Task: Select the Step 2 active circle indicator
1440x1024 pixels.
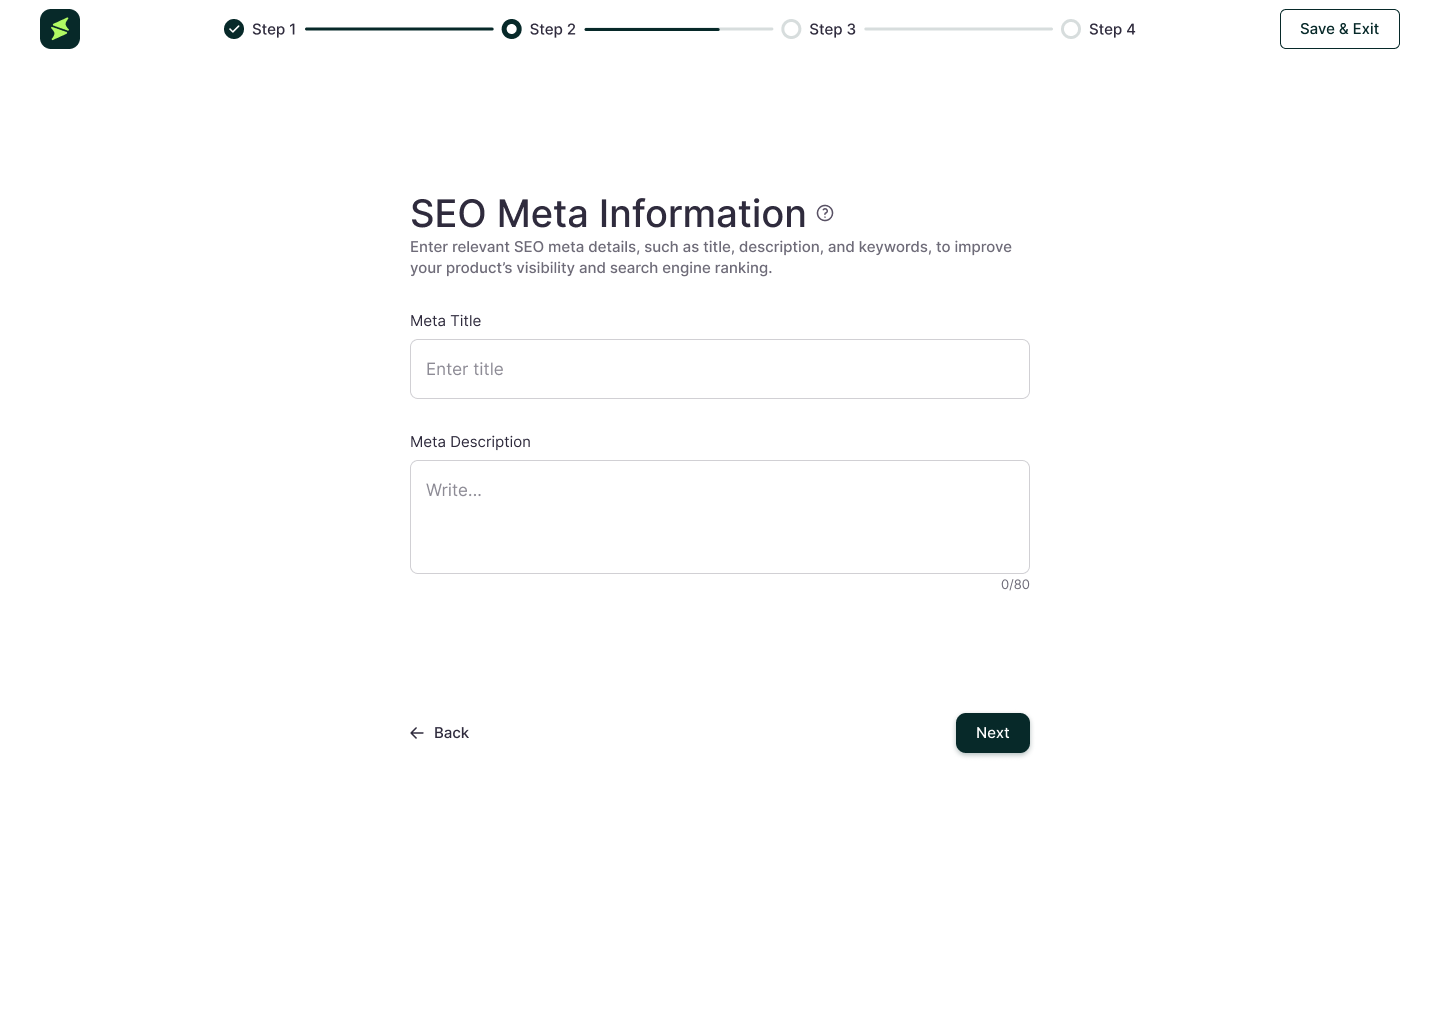Action: point(512,29)
